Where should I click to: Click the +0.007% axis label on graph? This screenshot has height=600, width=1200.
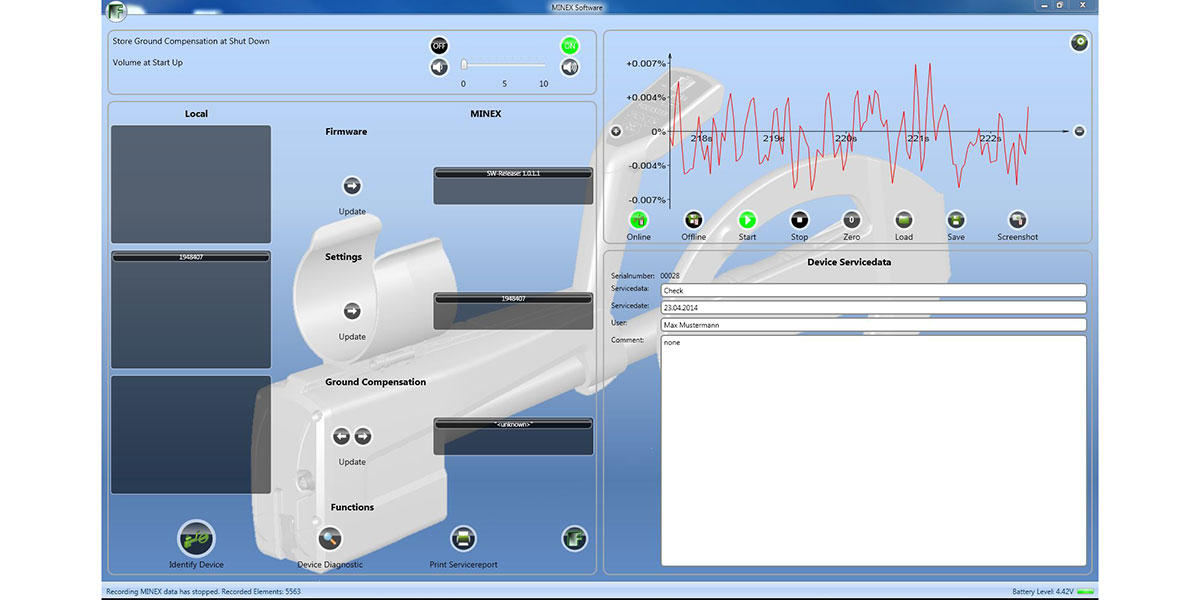coord(646,63)
